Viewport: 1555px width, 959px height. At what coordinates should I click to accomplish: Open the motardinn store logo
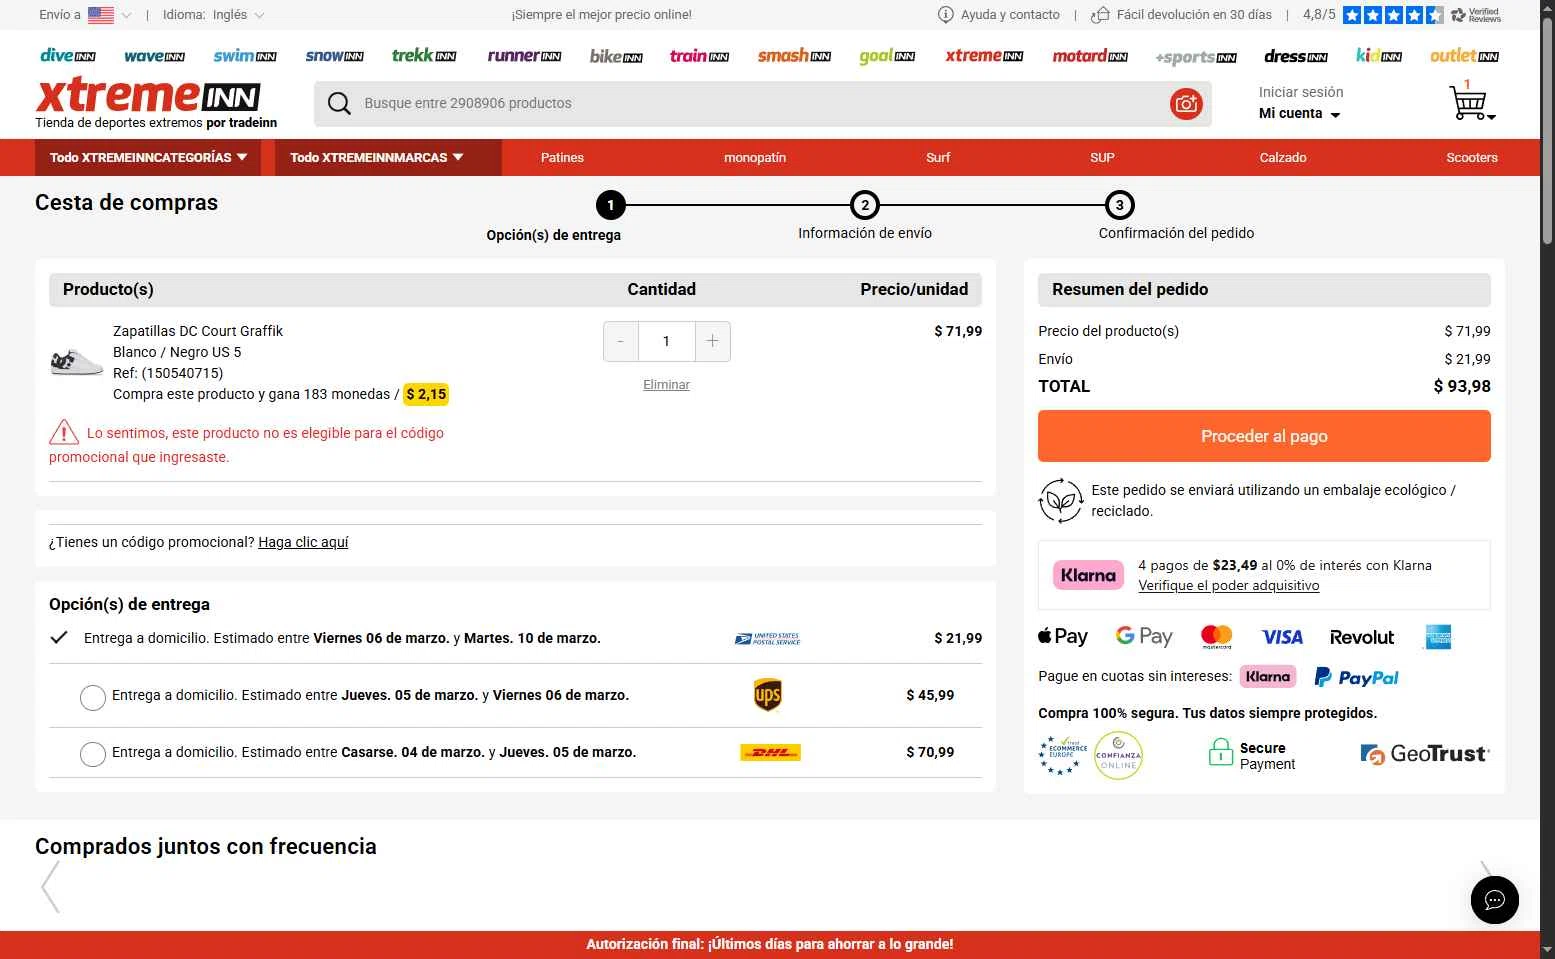tap(1090, 56)
